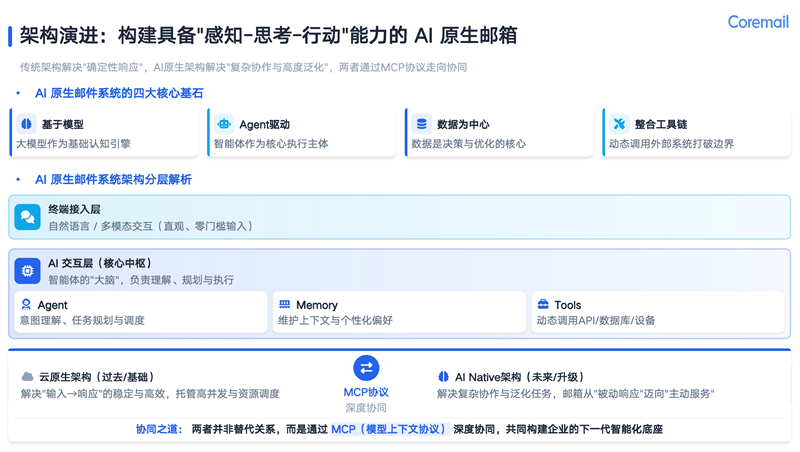Click the AI Native架构 brain icon

(443, 377)
